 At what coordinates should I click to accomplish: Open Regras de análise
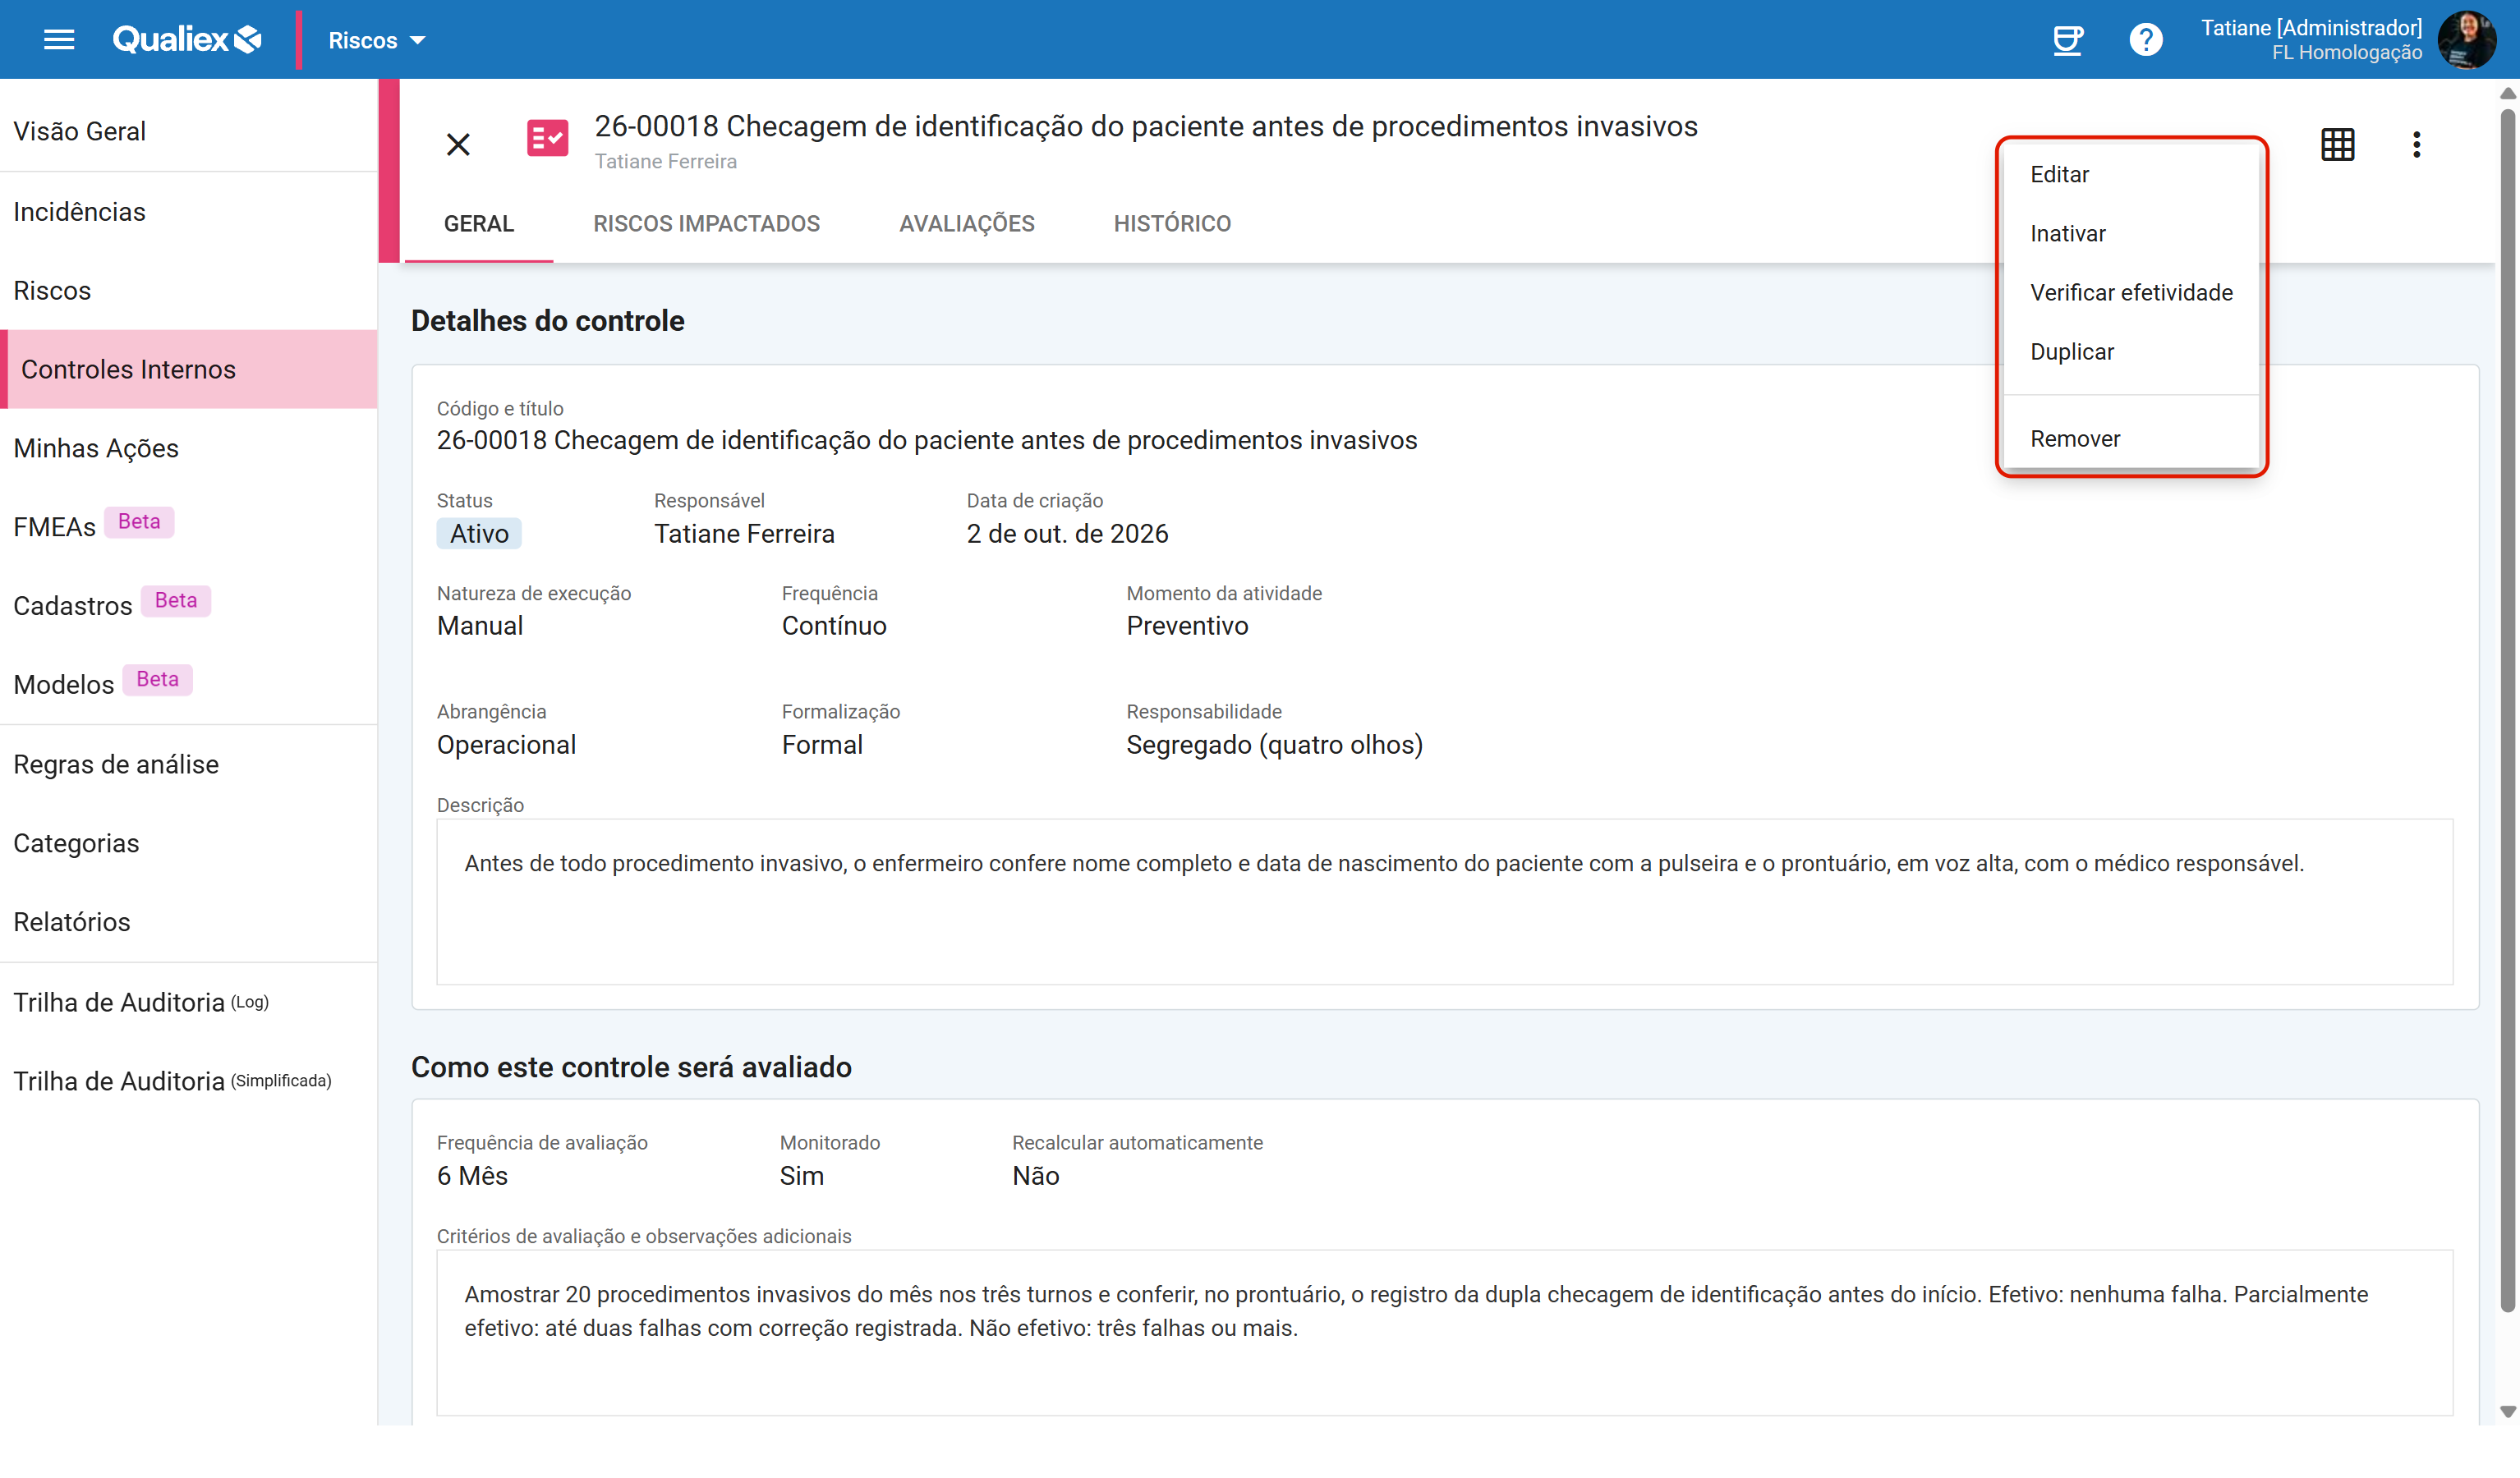click(189, 765)
